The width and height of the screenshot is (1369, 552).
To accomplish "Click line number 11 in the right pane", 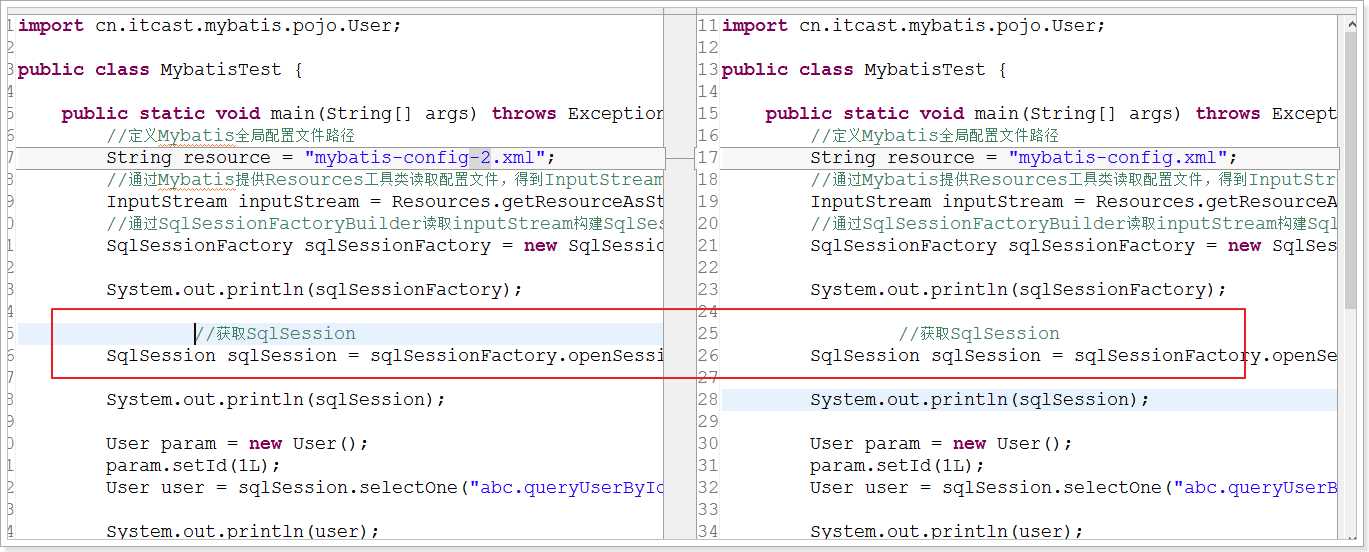I will (707, 26).
